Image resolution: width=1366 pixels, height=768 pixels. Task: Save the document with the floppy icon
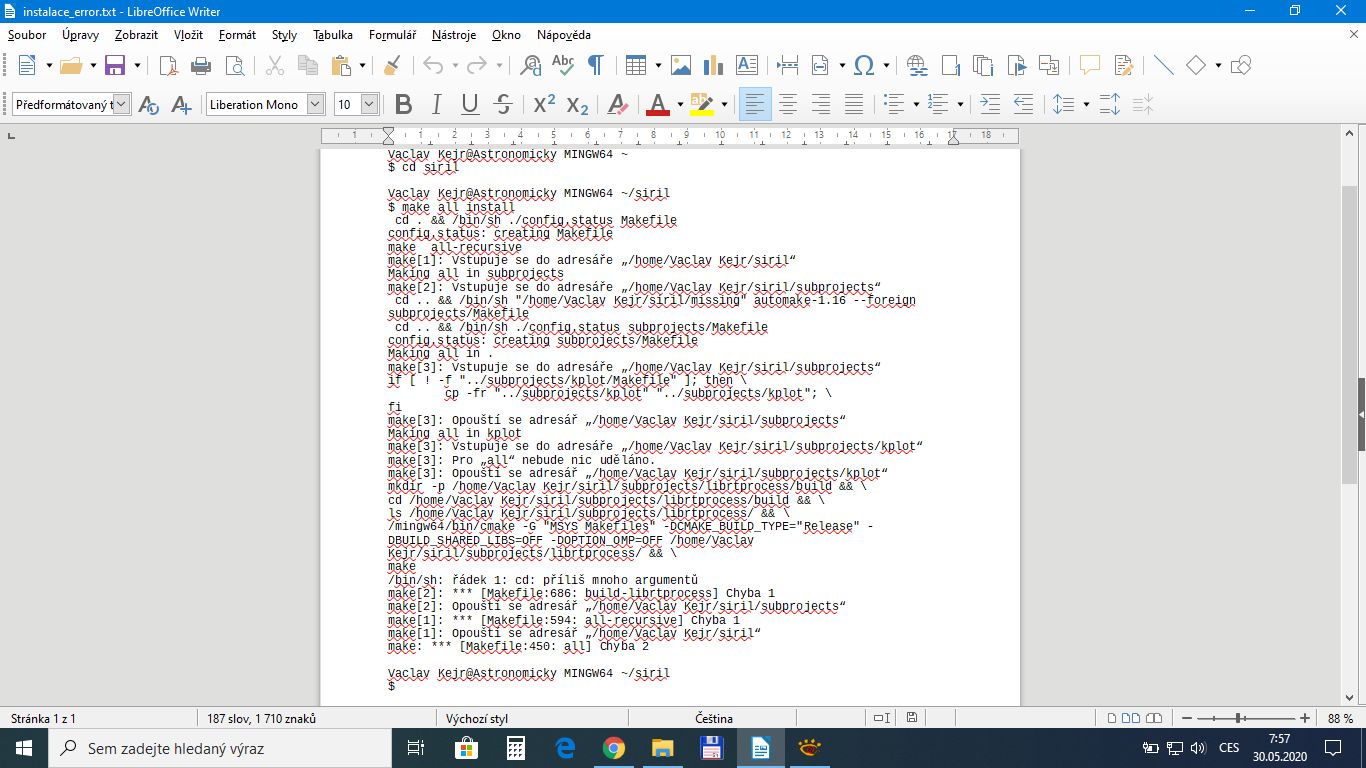point(115,66)
